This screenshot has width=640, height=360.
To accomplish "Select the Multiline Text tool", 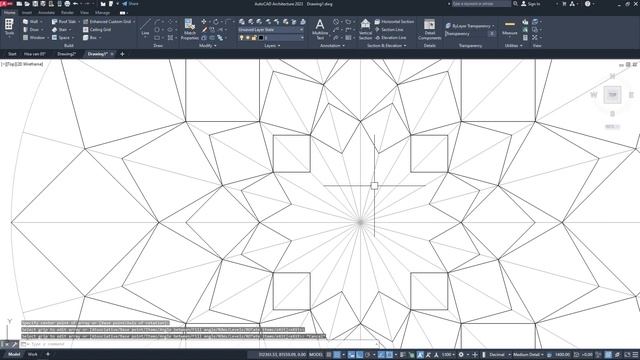I will [x=320, y=29].
